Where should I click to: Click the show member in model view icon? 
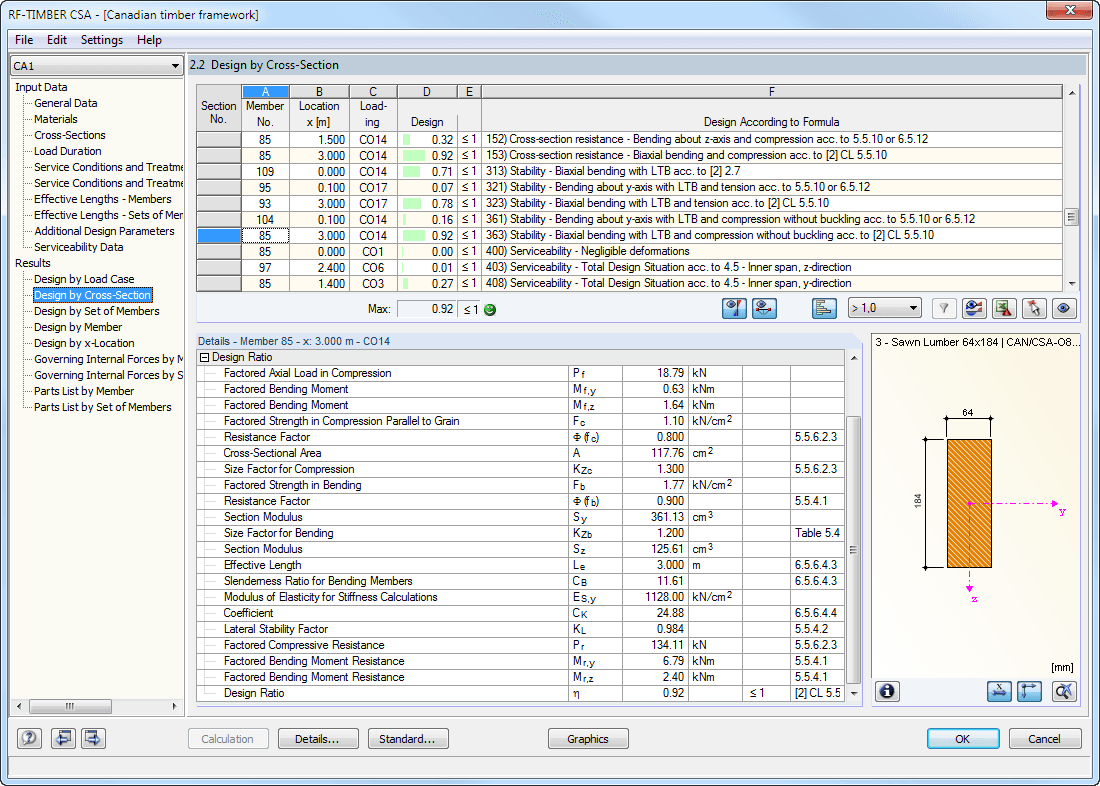point(764,308)
